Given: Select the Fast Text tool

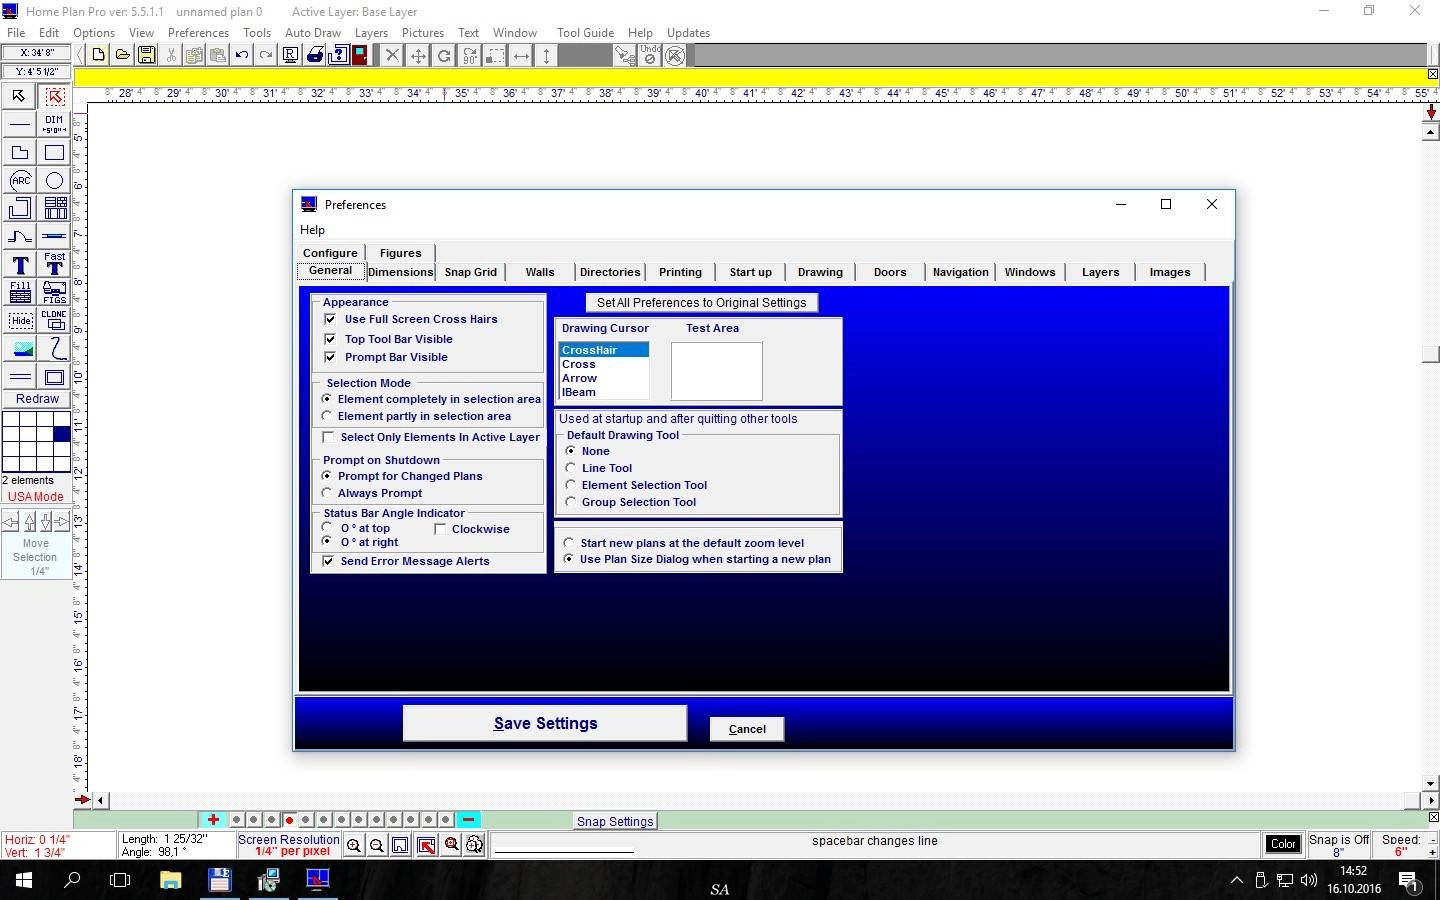Looking at the screenshot, I should [54, 263].
